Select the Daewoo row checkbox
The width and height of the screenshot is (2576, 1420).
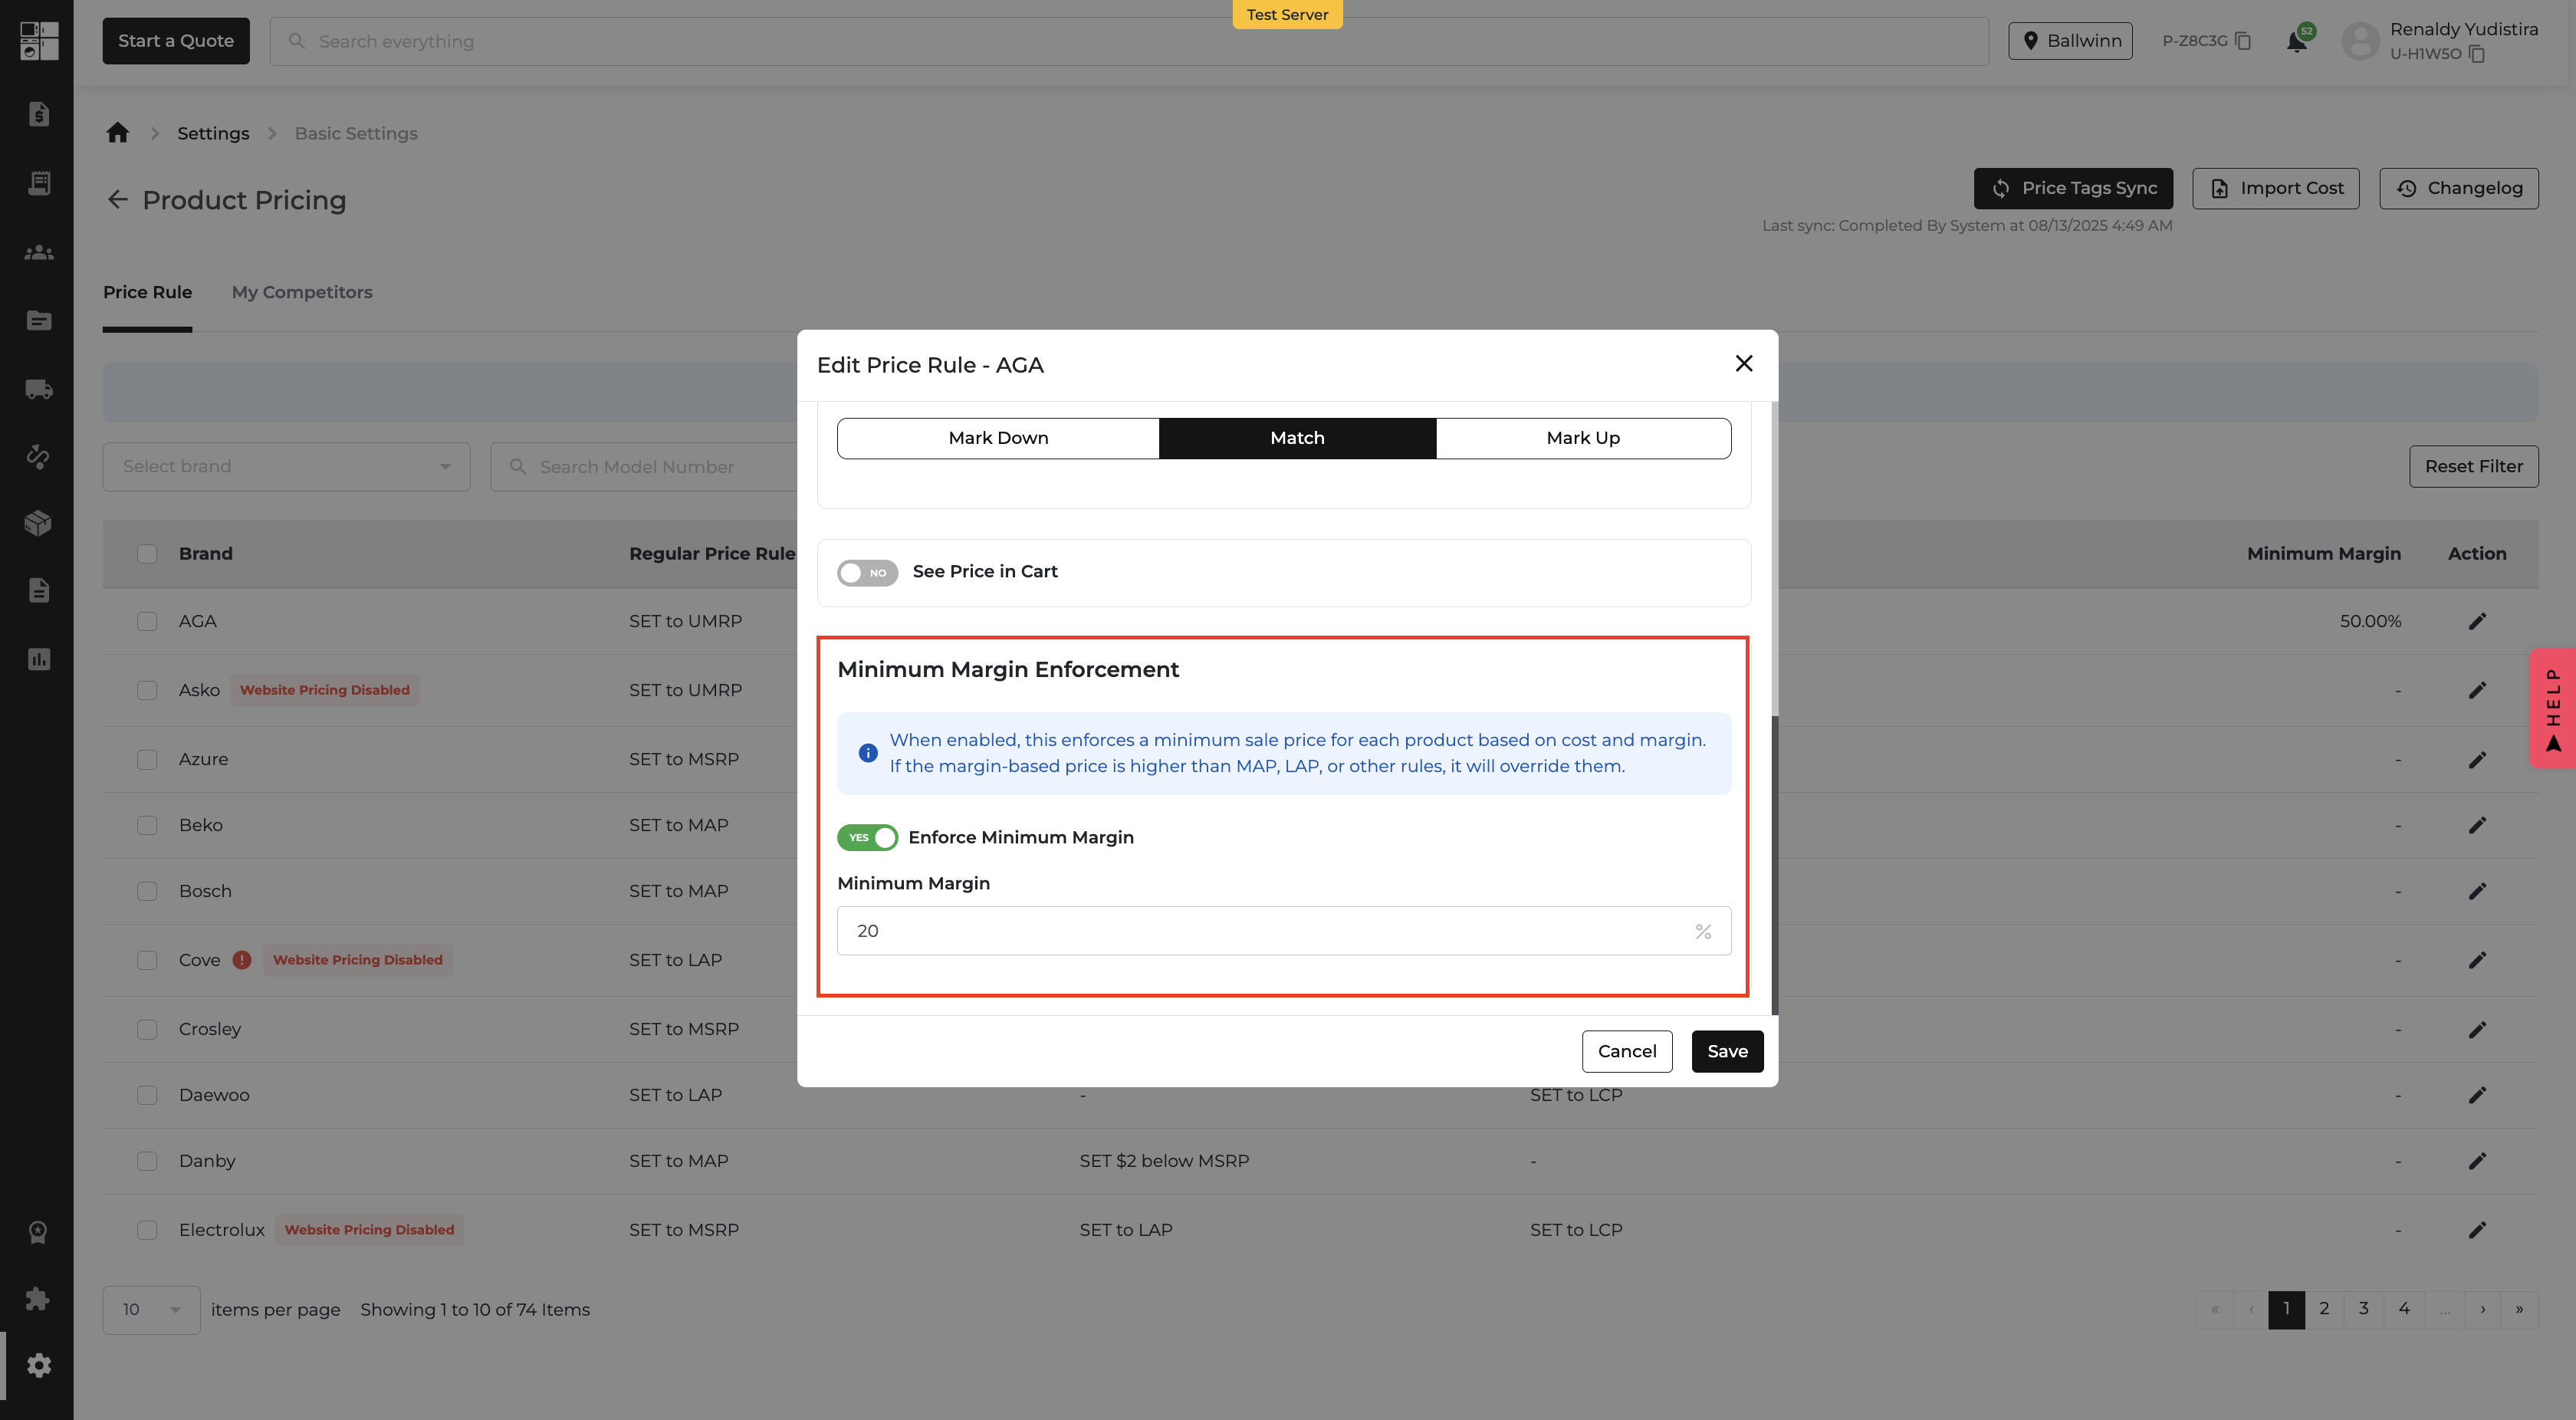click(x=147, y=1095)
